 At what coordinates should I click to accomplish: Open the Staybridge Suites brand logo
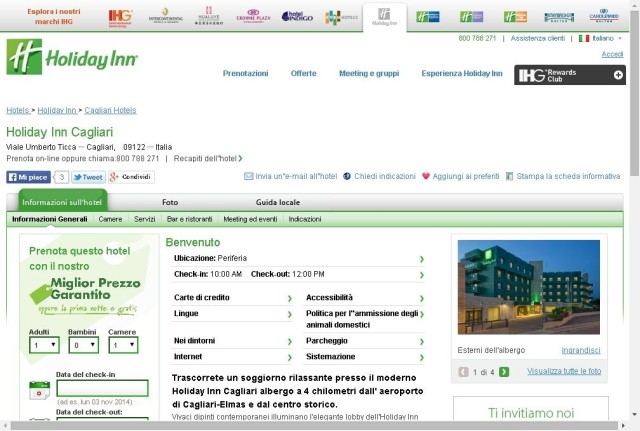click(559, 17)
